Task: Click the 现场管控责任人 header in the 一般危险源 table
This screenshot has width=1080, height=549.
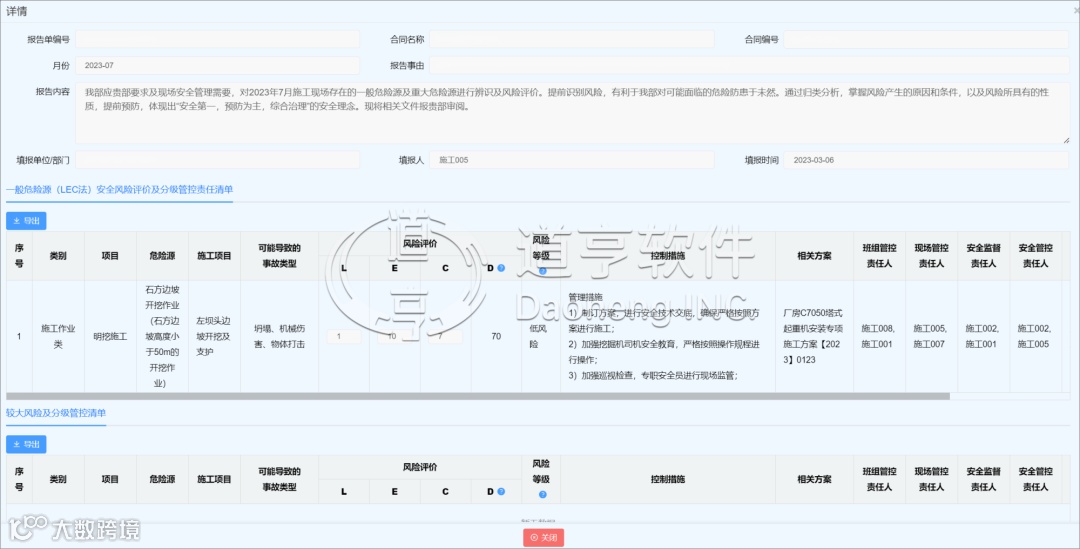Action: point(931,256)
